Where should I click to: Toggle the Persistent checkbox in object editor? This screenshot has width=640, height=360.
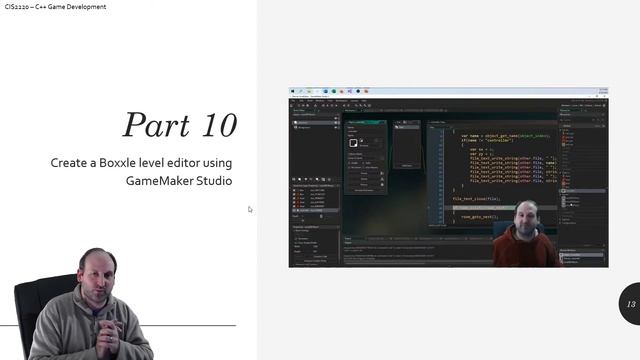tap(349, 167)
